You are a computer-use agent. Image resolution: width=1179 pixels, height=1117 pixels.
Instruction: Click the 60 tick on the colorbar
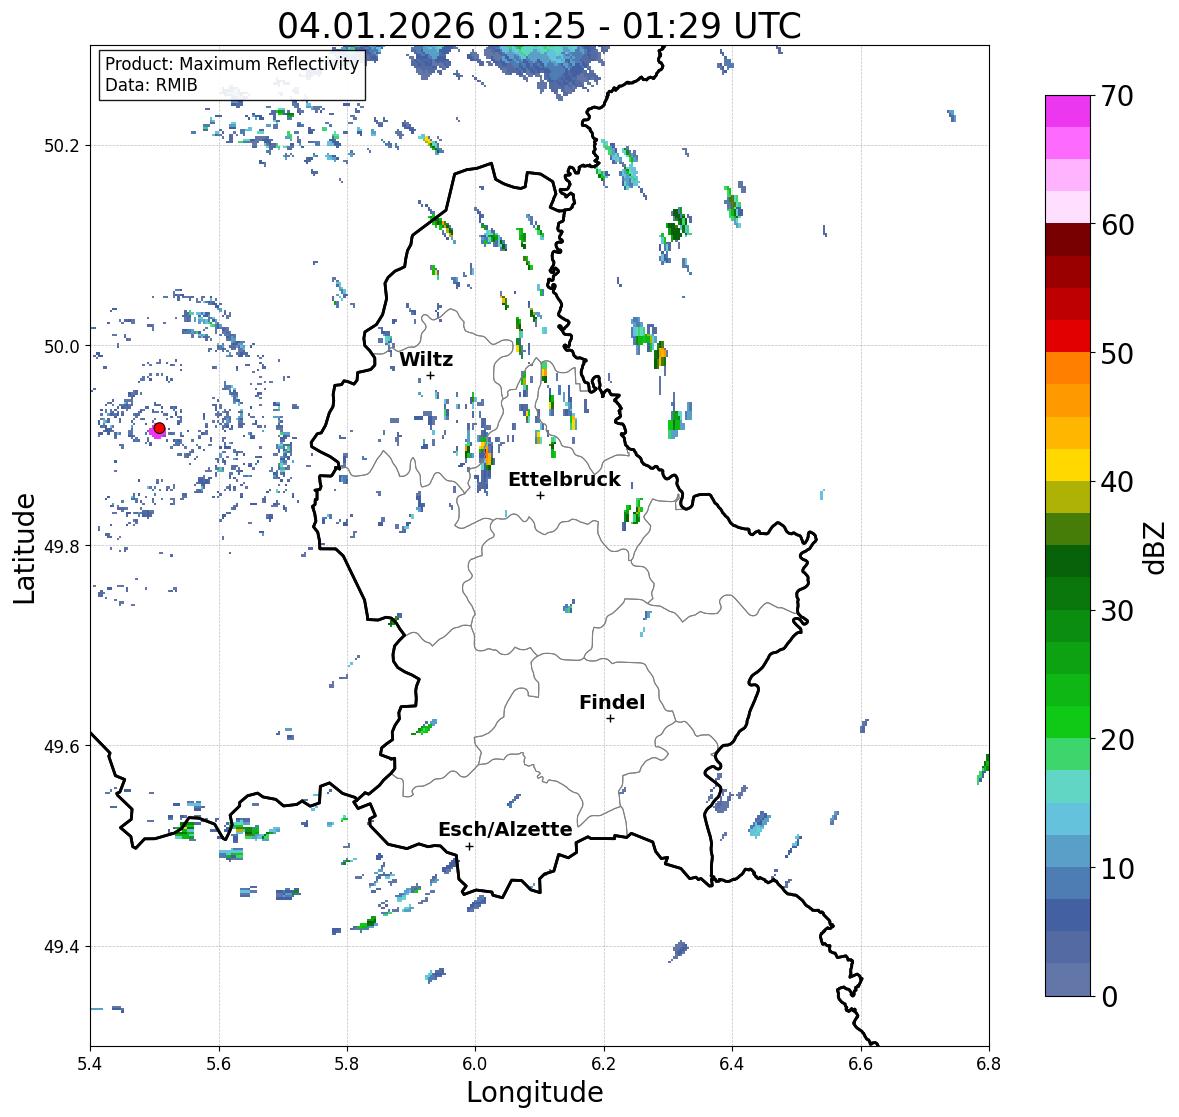click(x=1117, y=225)
